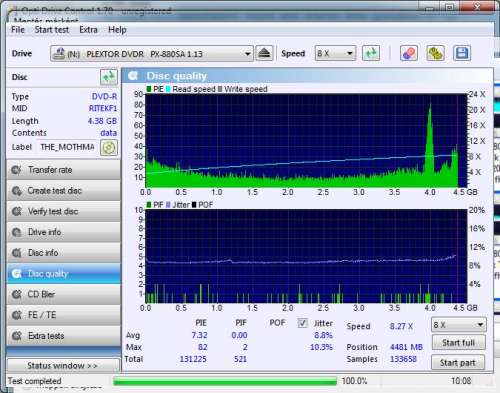Open the Extra menu

88,30
